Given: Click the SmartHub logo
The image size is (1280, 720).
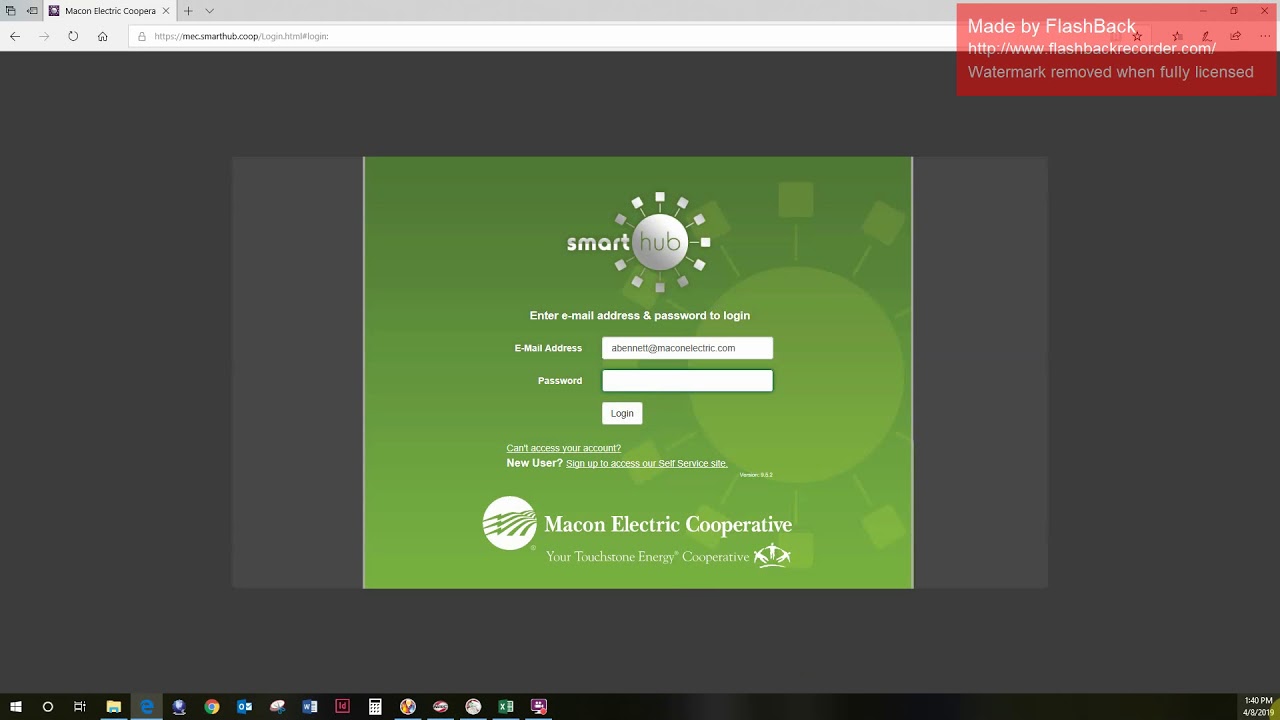Looking at the screenshot, I should [x=638, y=242].
